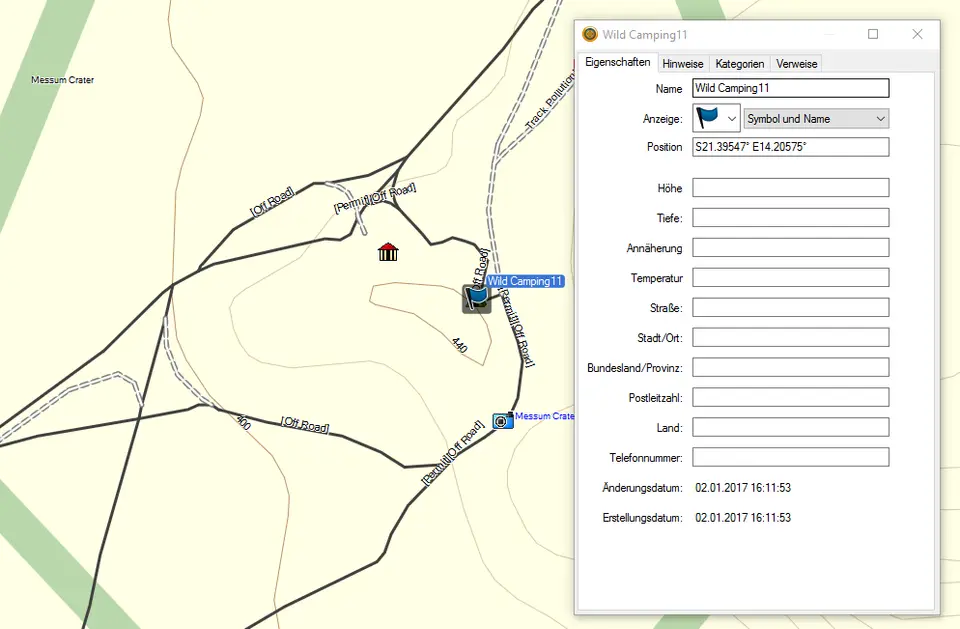Click the Name input field
Viewport: 960px width, 629px height.
coord(790,88)
